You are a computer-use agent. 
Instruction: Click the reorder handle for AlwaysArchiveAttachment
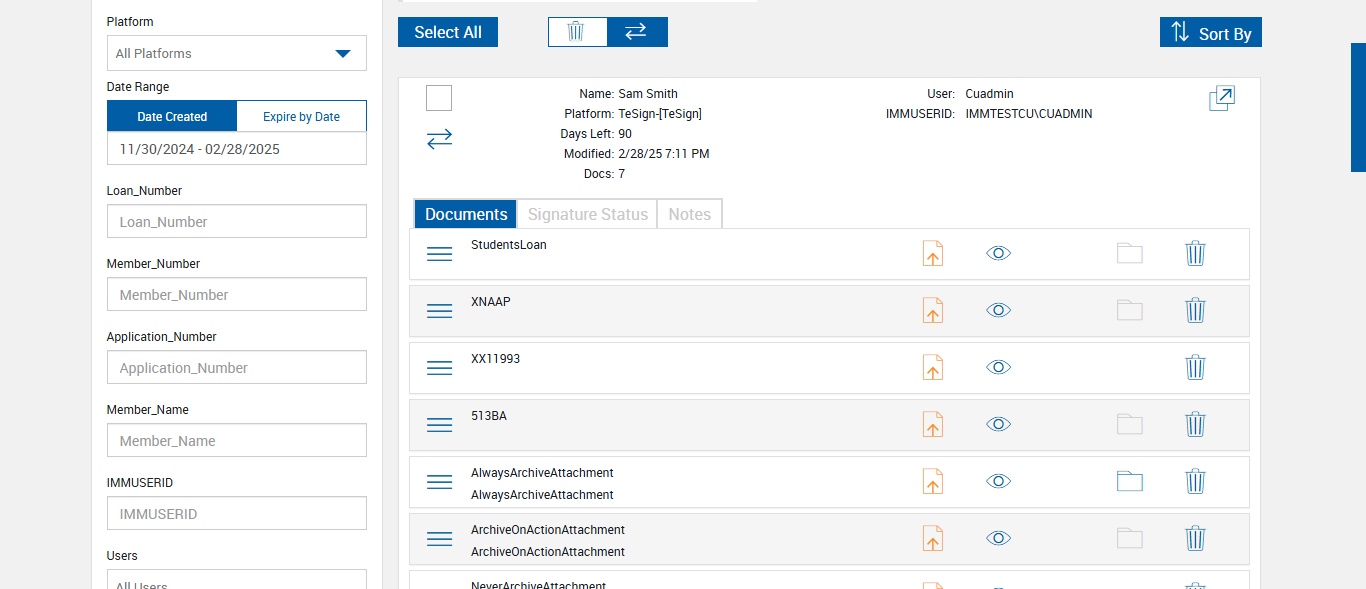point(440,482)
